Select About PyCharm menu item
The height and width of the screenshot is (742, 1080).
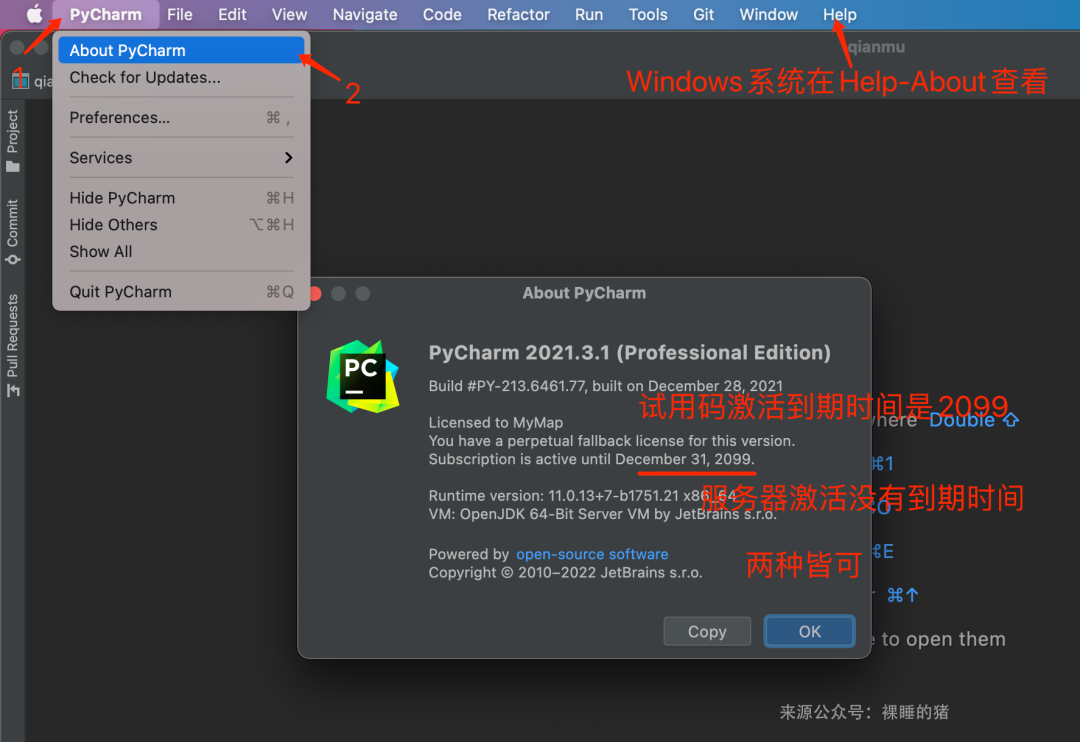[181, 50]
